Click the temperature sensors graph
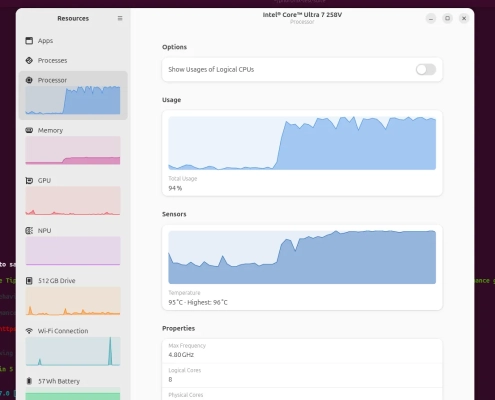 point(302,257)
